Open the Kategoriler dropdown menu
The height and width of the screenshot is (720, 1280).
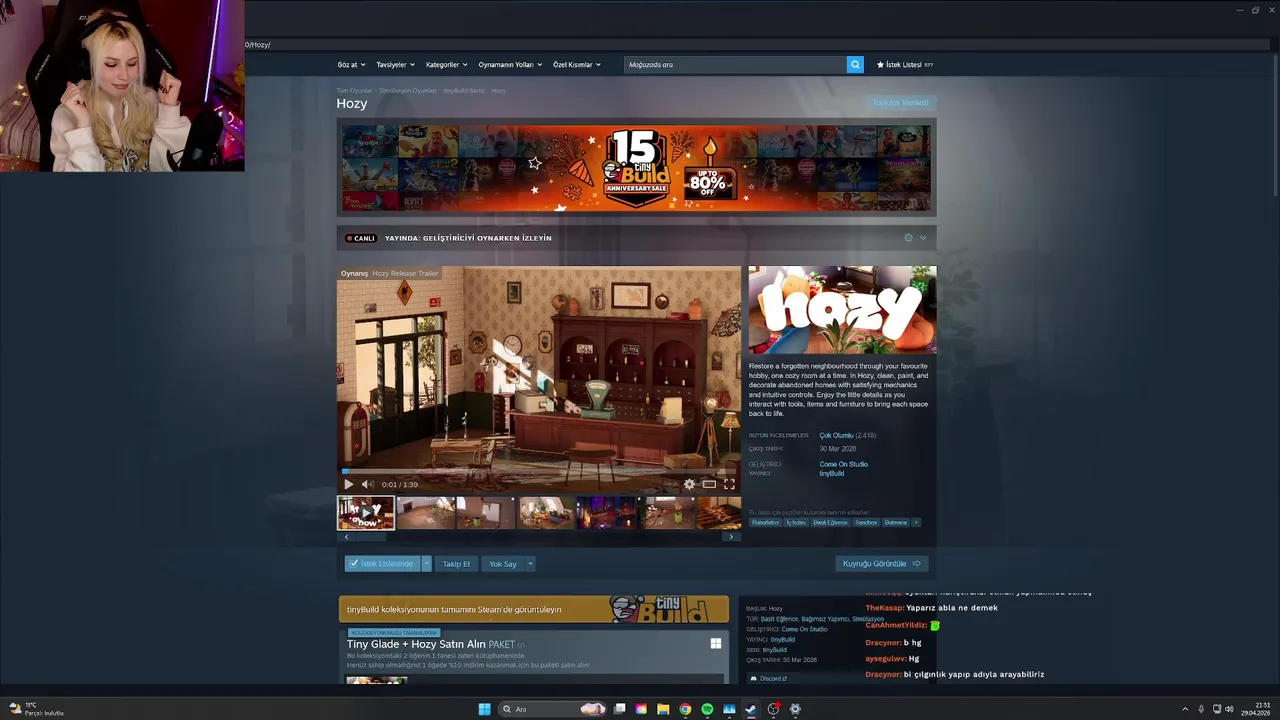point(446,64)
